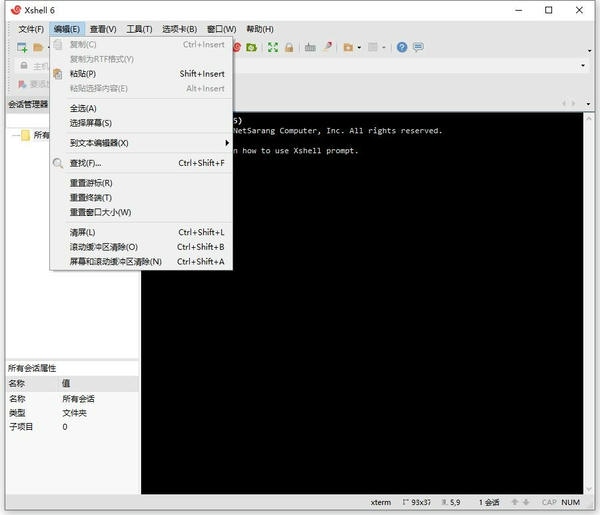Open the tab list dropdown arrow
Image resolution: width=600 pixels, height=515 pixels.
[x=588, y=104]
